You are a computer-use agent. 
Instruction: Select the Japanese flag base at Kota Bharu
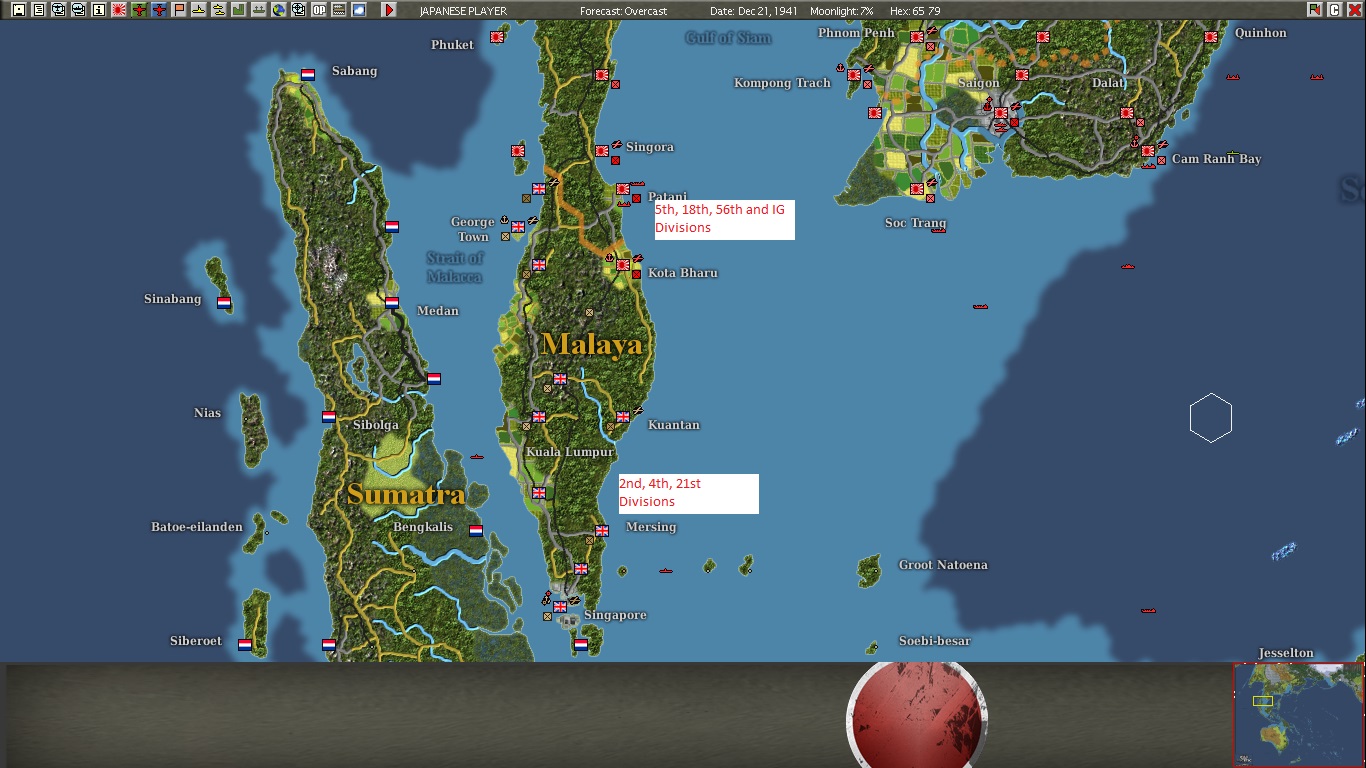coord(623,265)
